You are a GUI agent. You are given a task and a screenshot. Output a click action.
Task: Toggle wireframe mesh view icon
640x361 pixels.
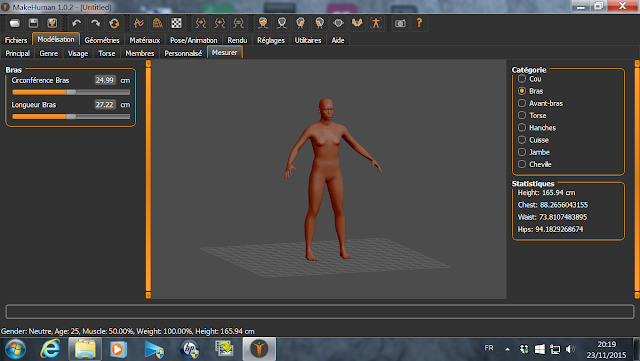tap(158, 23)
